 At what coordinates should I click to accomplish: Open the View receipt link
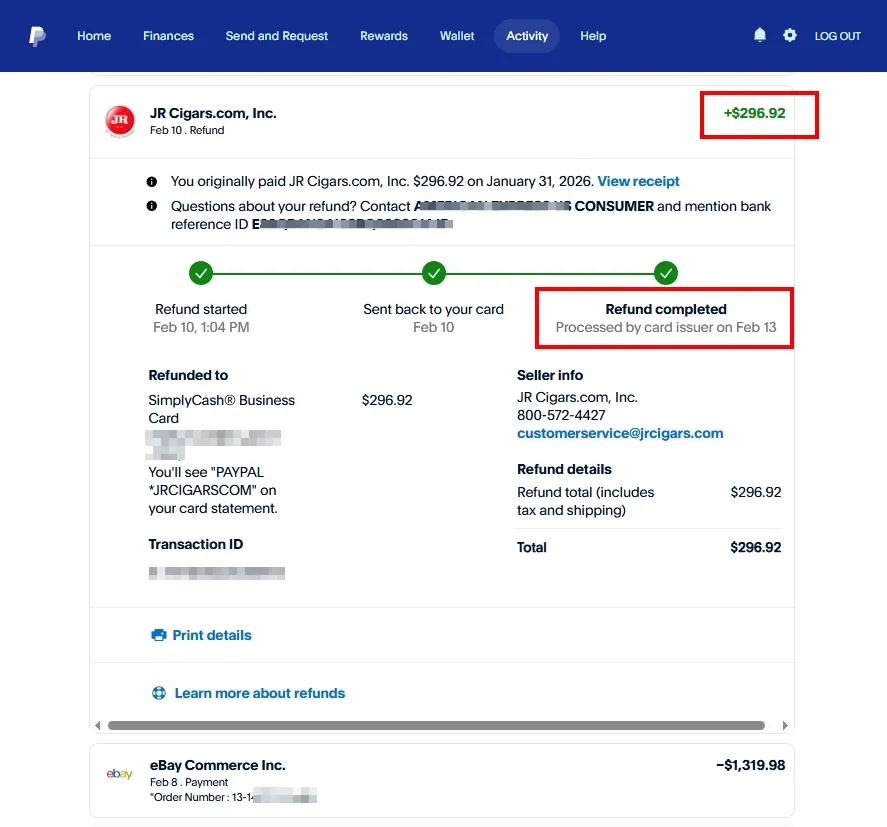[x=638, y=181]
